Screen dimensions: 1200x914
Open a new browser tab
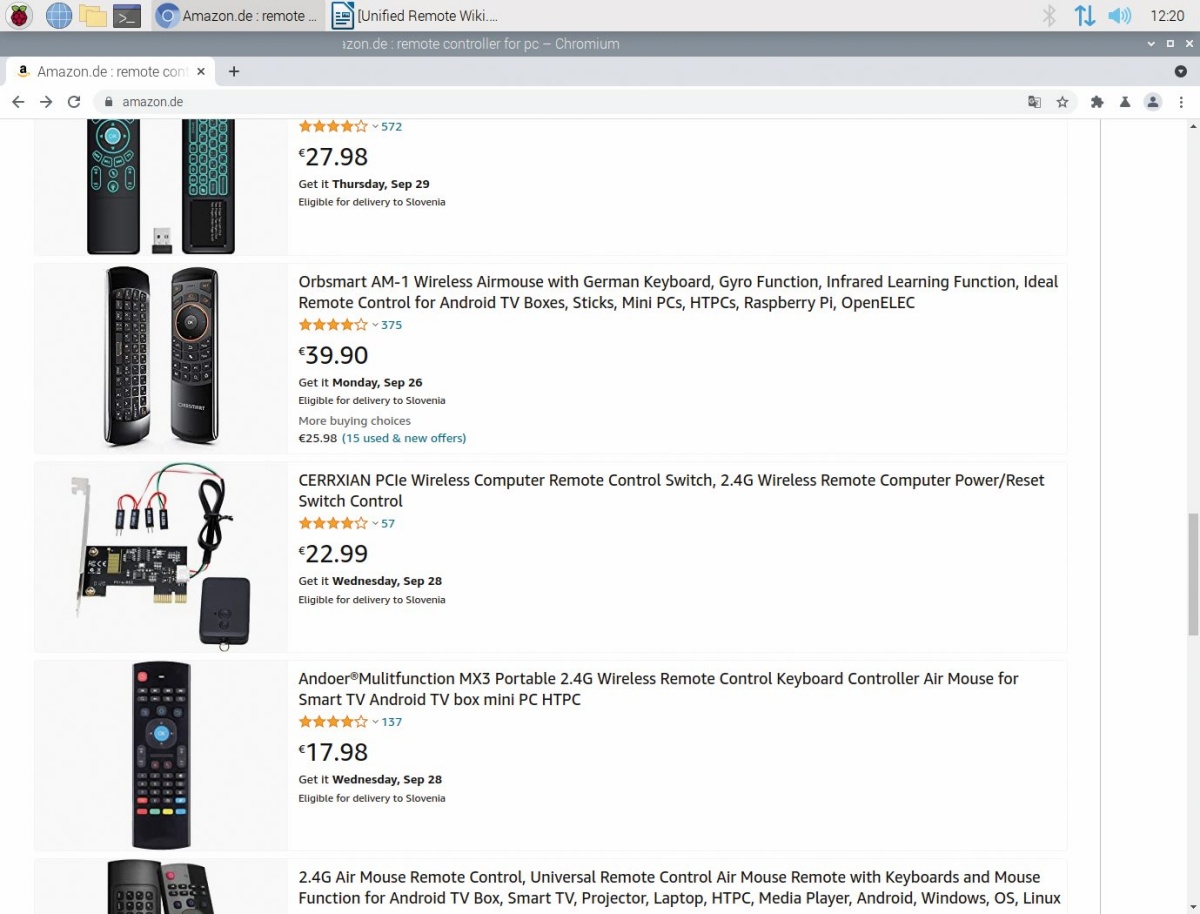[x=234, y=72]
